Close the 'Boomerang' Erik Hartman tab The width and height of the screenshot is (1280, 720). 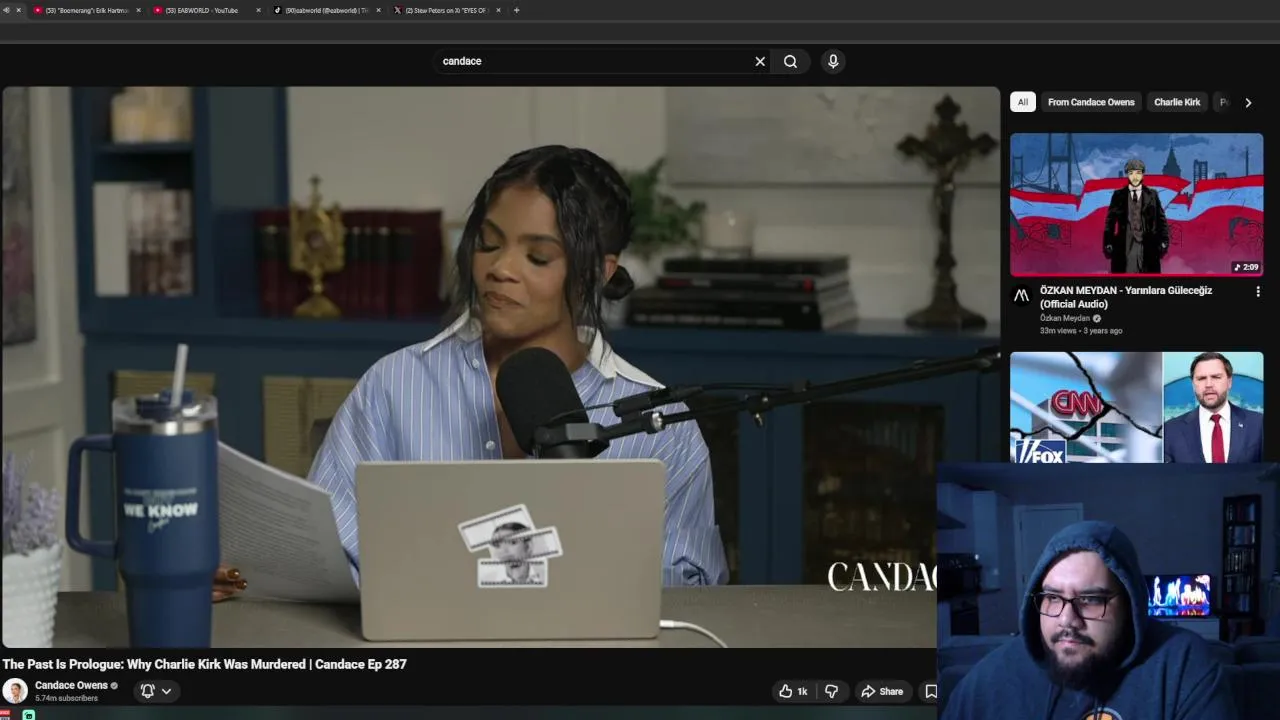coord(138,10)
